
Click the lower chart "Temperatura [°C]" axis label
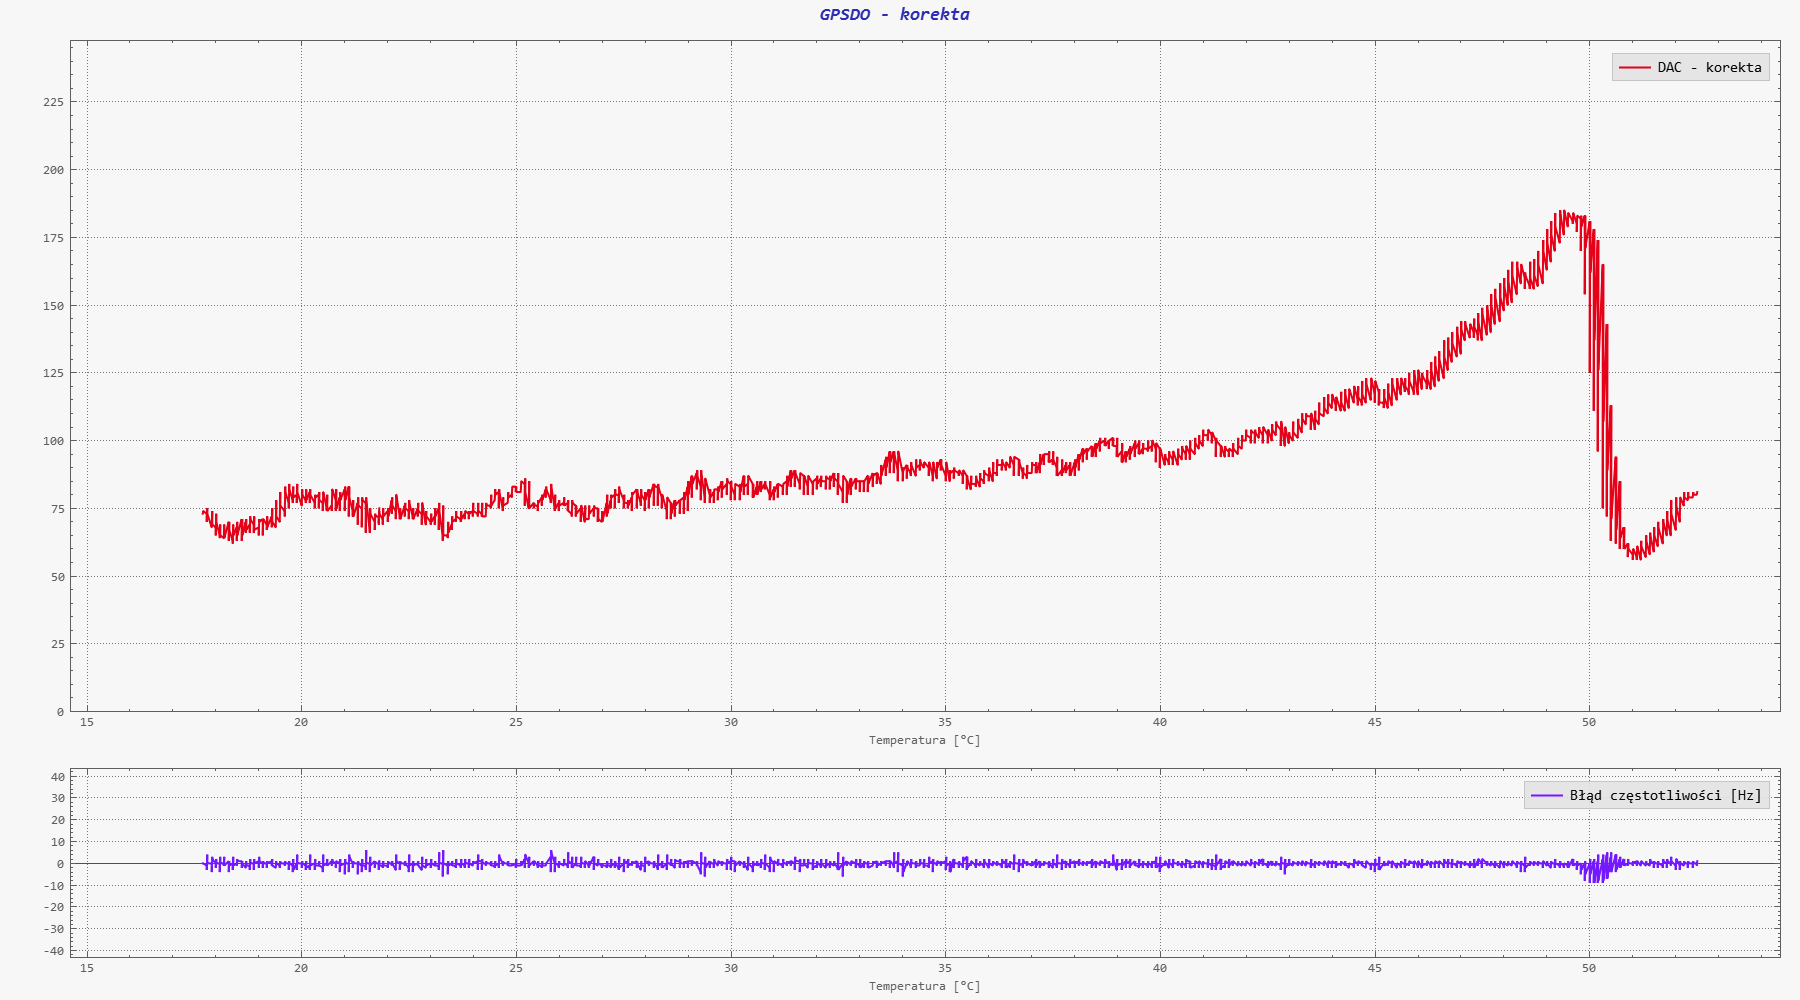(924, 986)
